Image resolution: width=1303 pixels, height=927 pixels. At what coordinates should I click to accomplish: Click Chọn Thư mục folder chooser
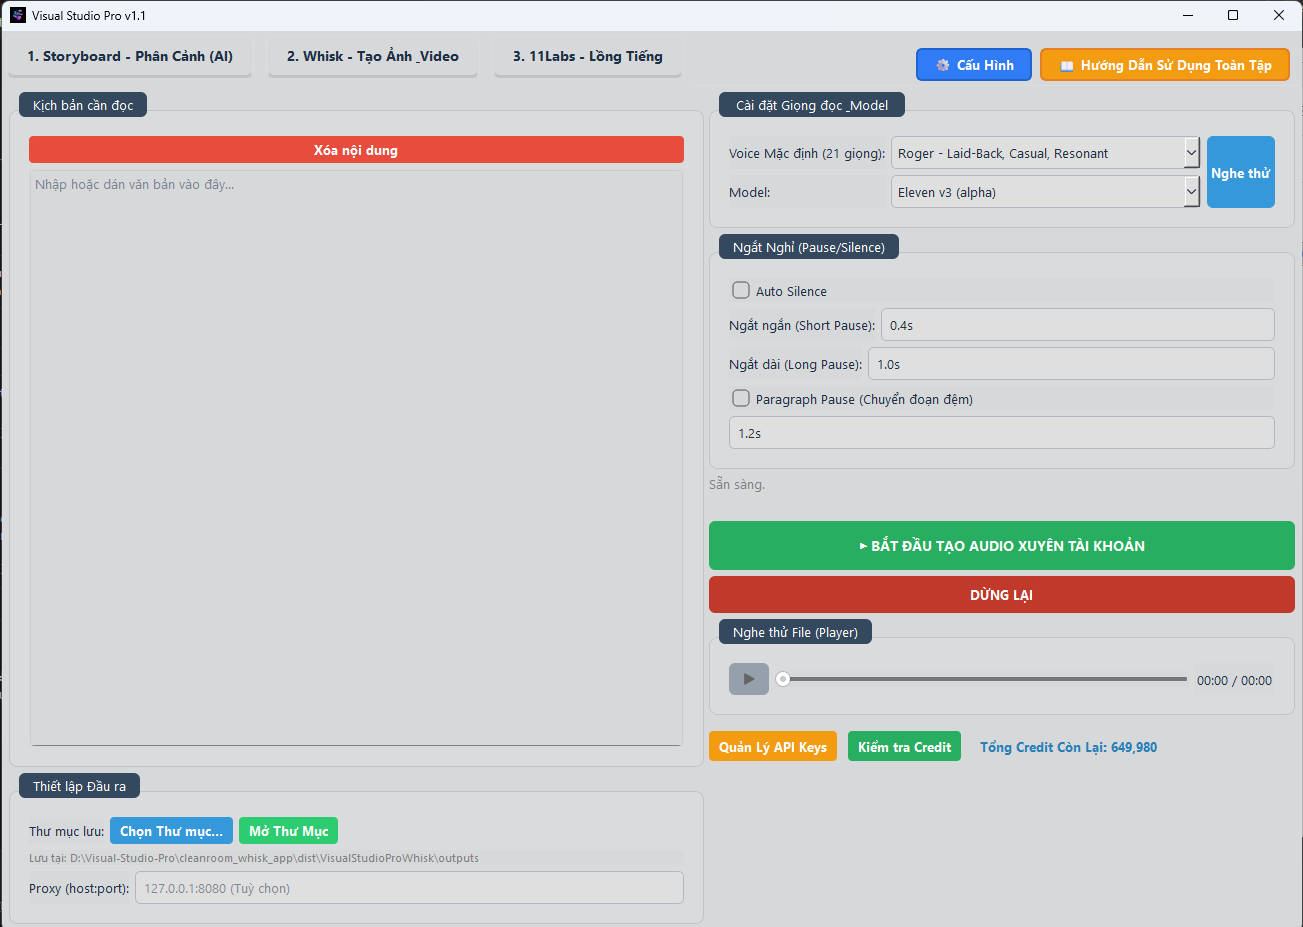pos(171,831)
